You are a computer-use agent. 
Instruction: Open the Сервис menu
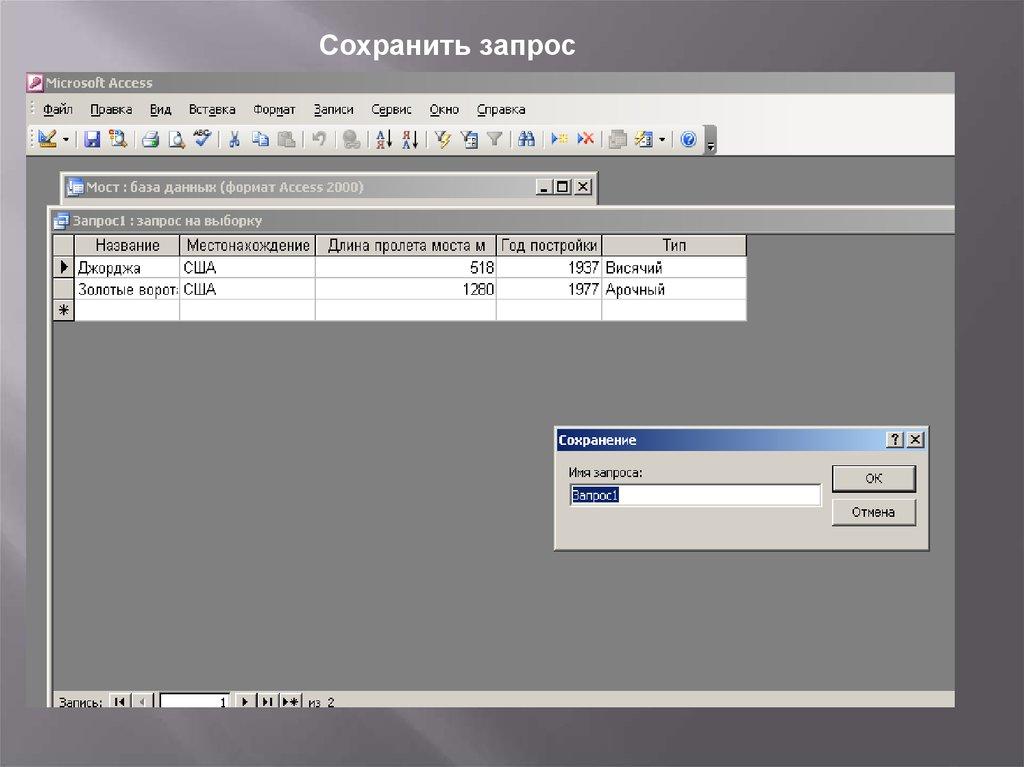click(x=391, y=110)
